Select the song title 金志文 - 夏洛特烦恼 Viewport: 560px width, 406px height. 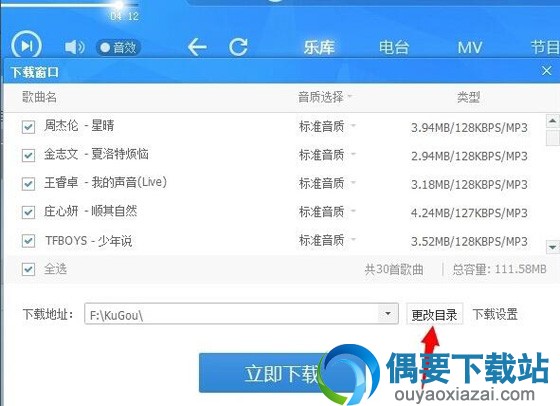96,154
